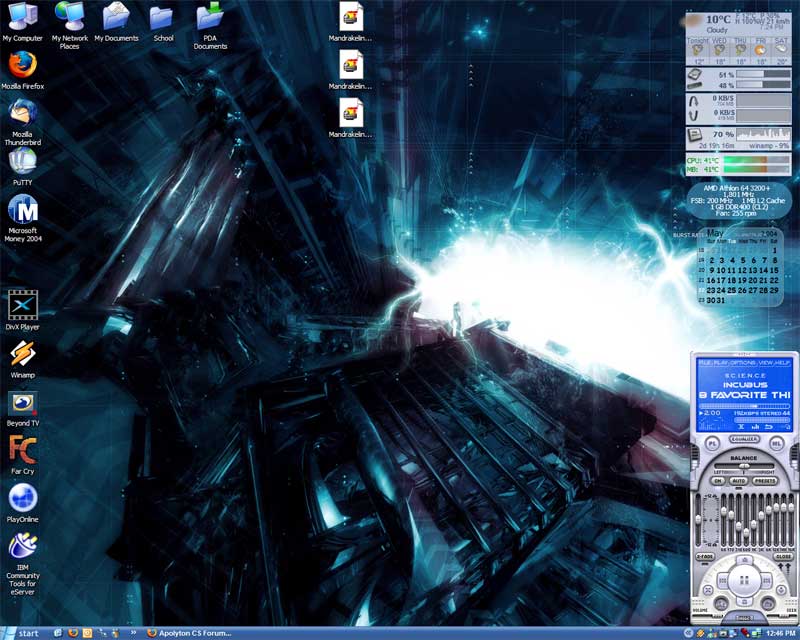This screenshot has width=800, height=640.
Task: Expand the Quick Launch overflow chevron
Action: (x=134, y=633)
